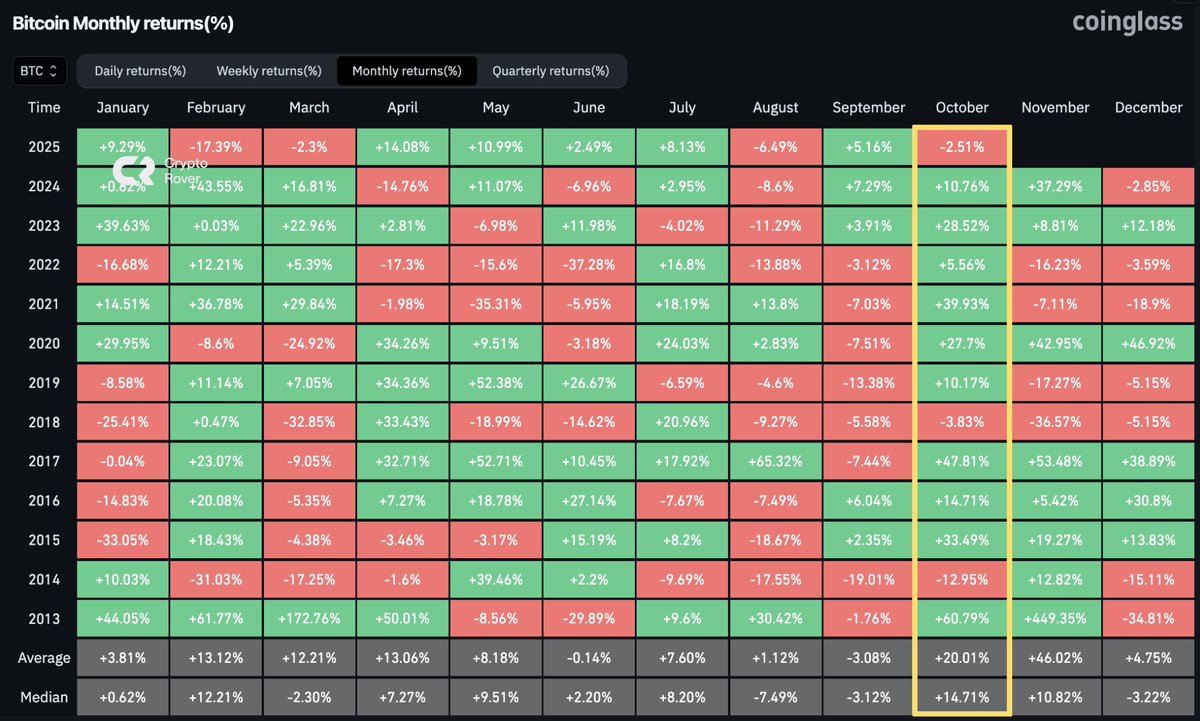Select the Quarterly returns(%) tab
1200x721 pixels.
click(553, 70)
